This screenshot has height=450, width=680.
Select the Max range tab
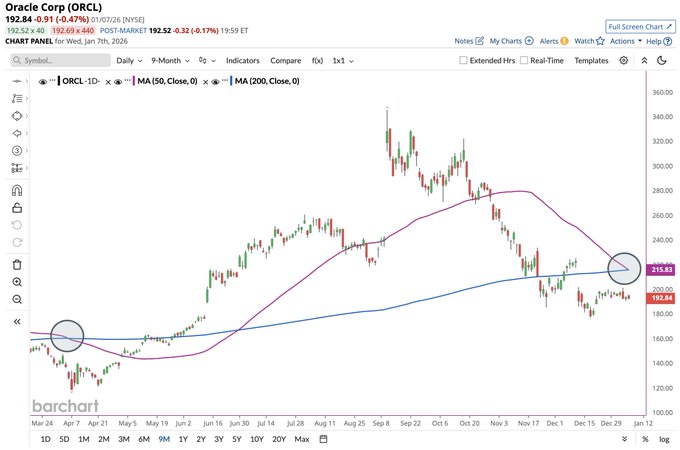pos(302,439)
